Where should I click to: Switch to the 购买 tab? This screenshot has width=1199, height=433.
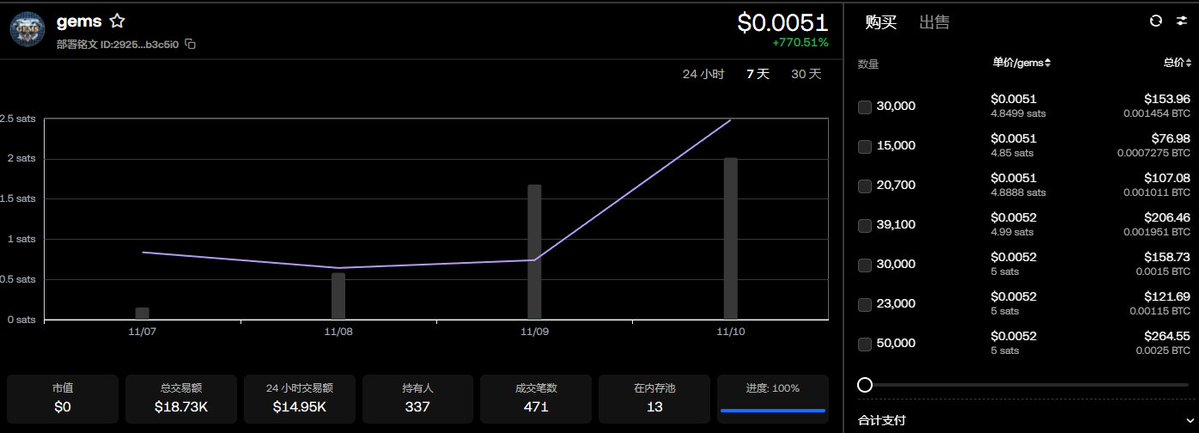(880, 22)
